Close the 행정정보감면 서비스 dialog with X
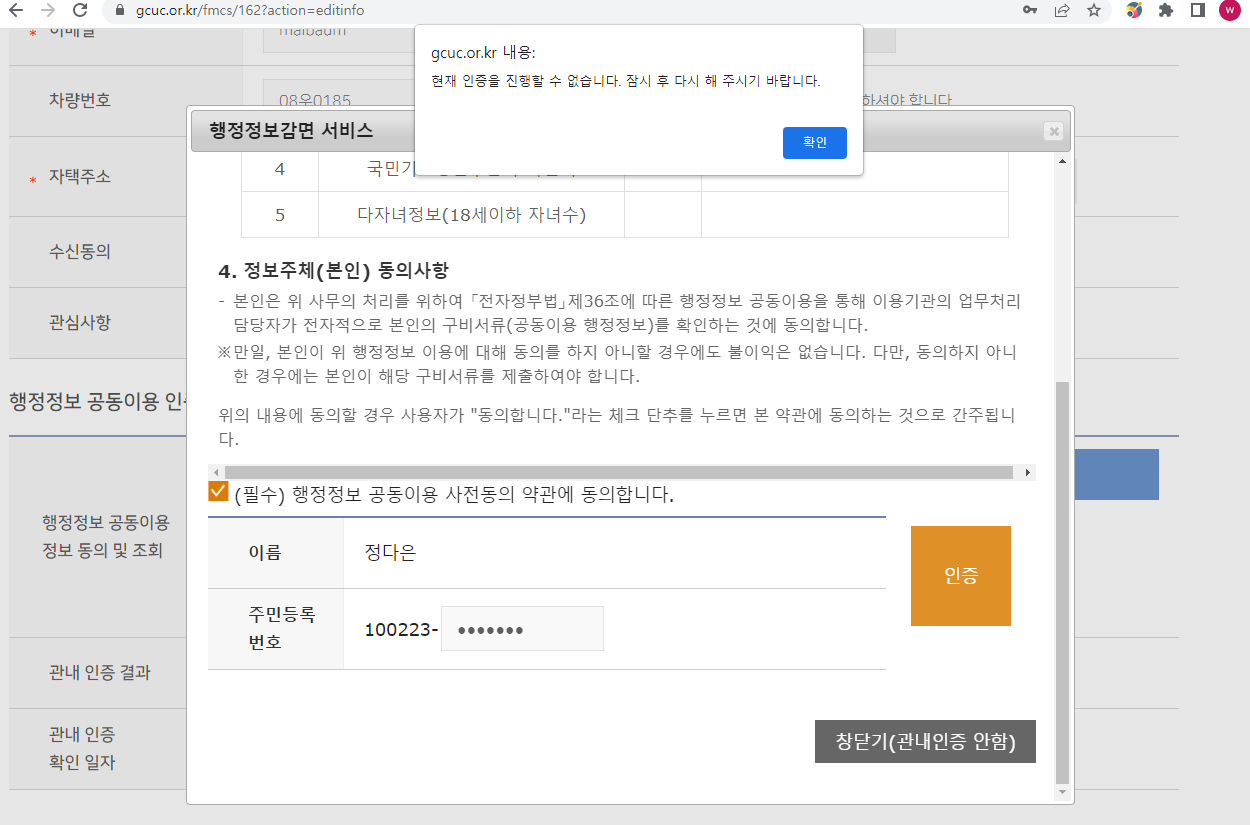This screenshot has width=1250, height=825. 1052,131
